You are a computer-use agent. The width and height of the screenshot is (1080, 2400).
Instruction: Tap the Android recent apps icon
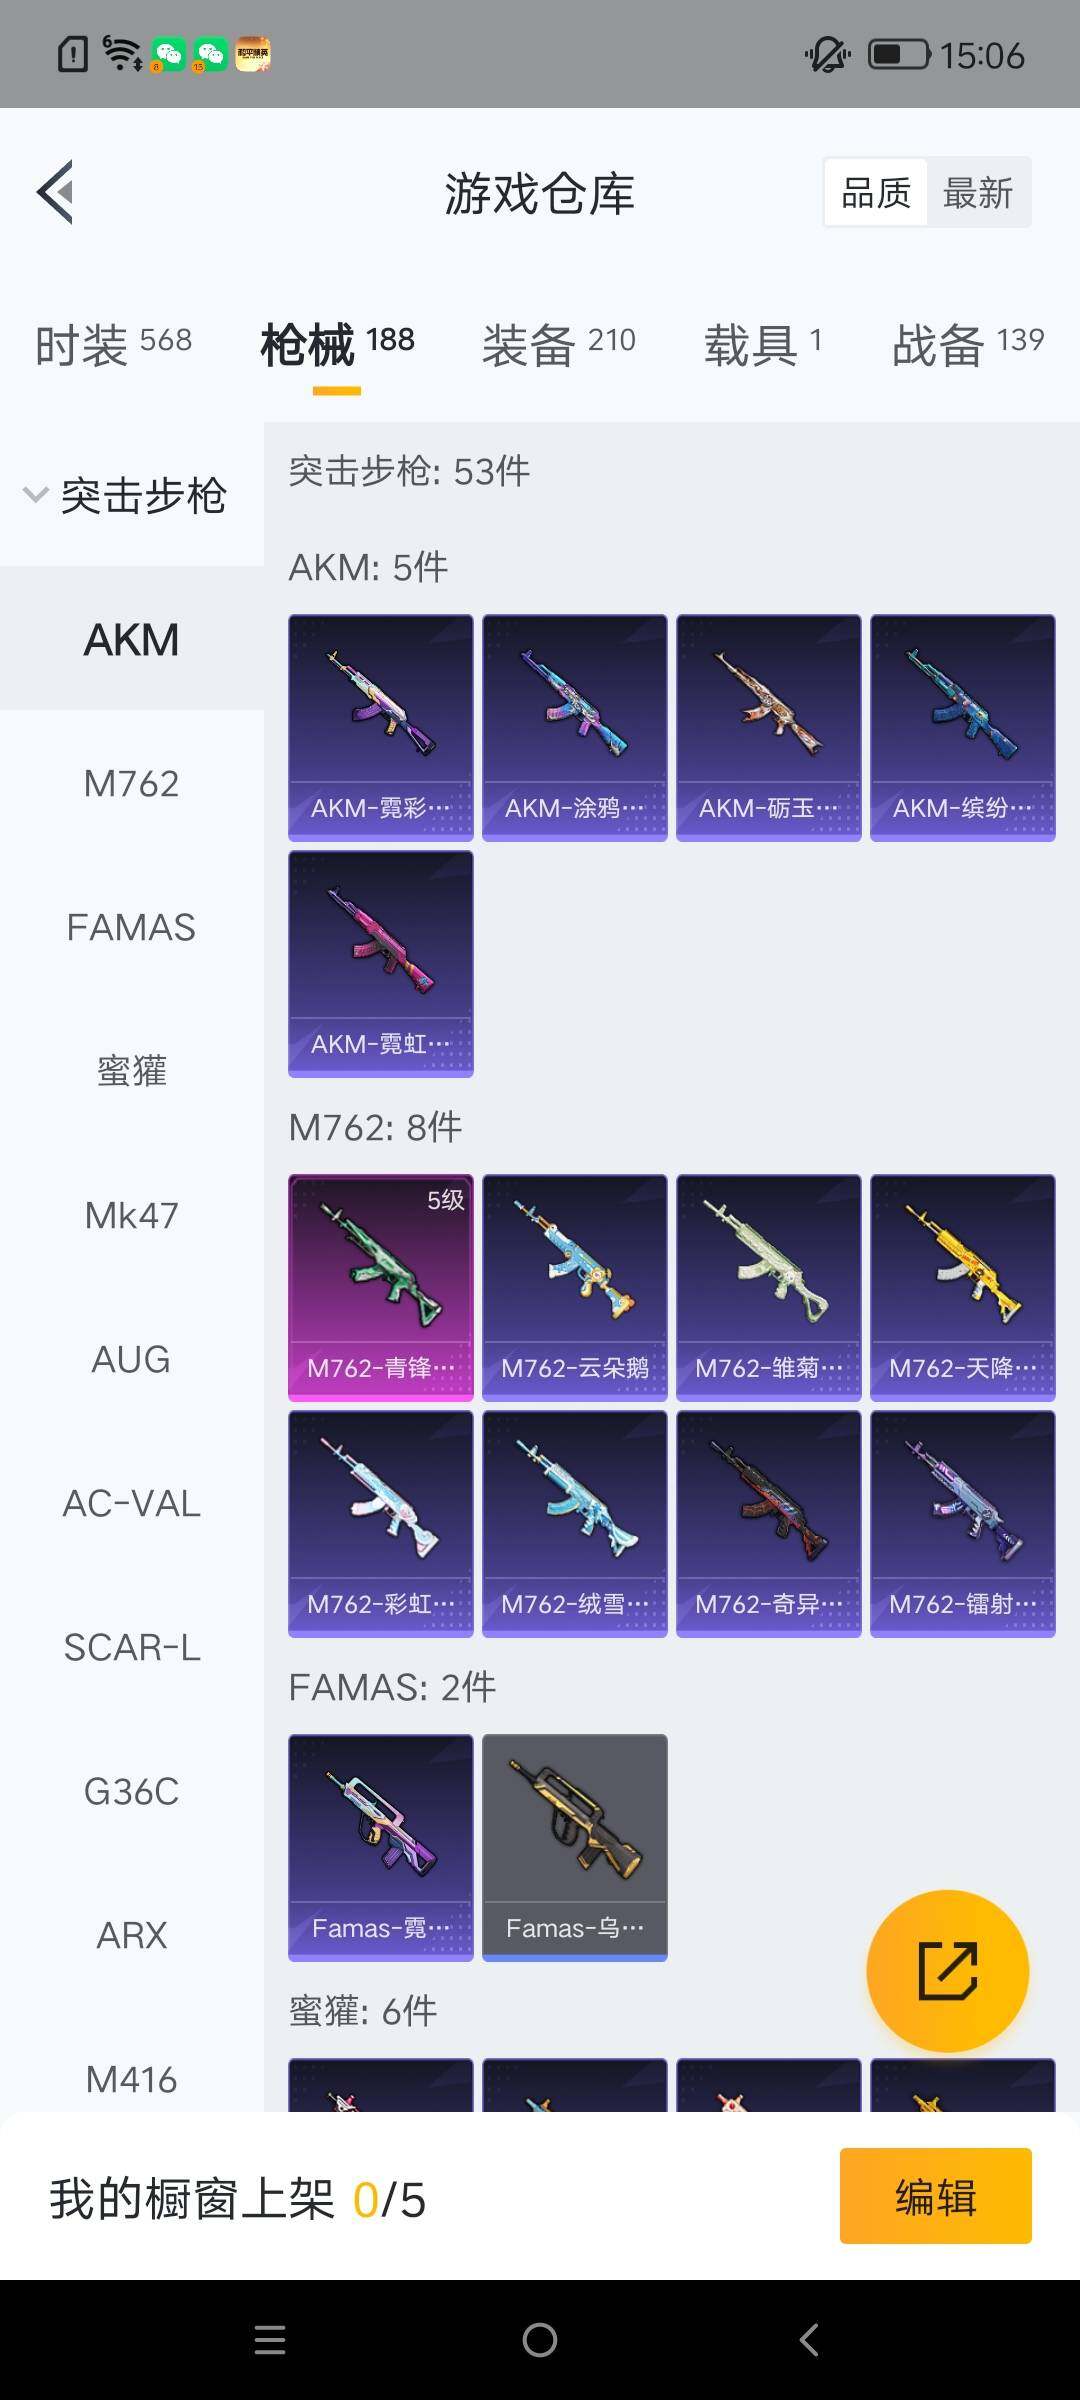[270, 2340]
